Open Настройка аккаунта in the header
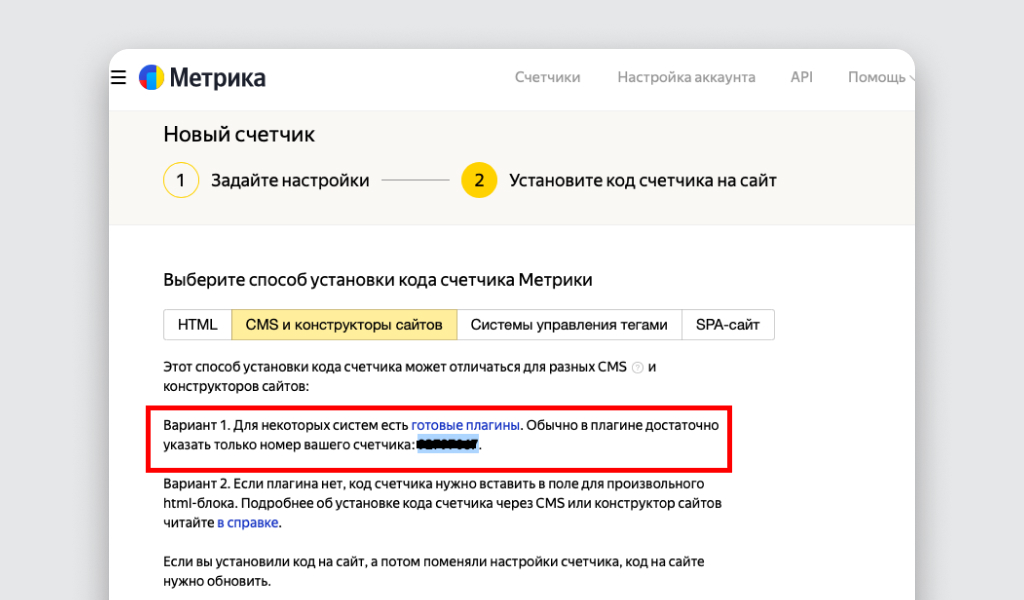The image size is (1024, 600). [686, 77]
